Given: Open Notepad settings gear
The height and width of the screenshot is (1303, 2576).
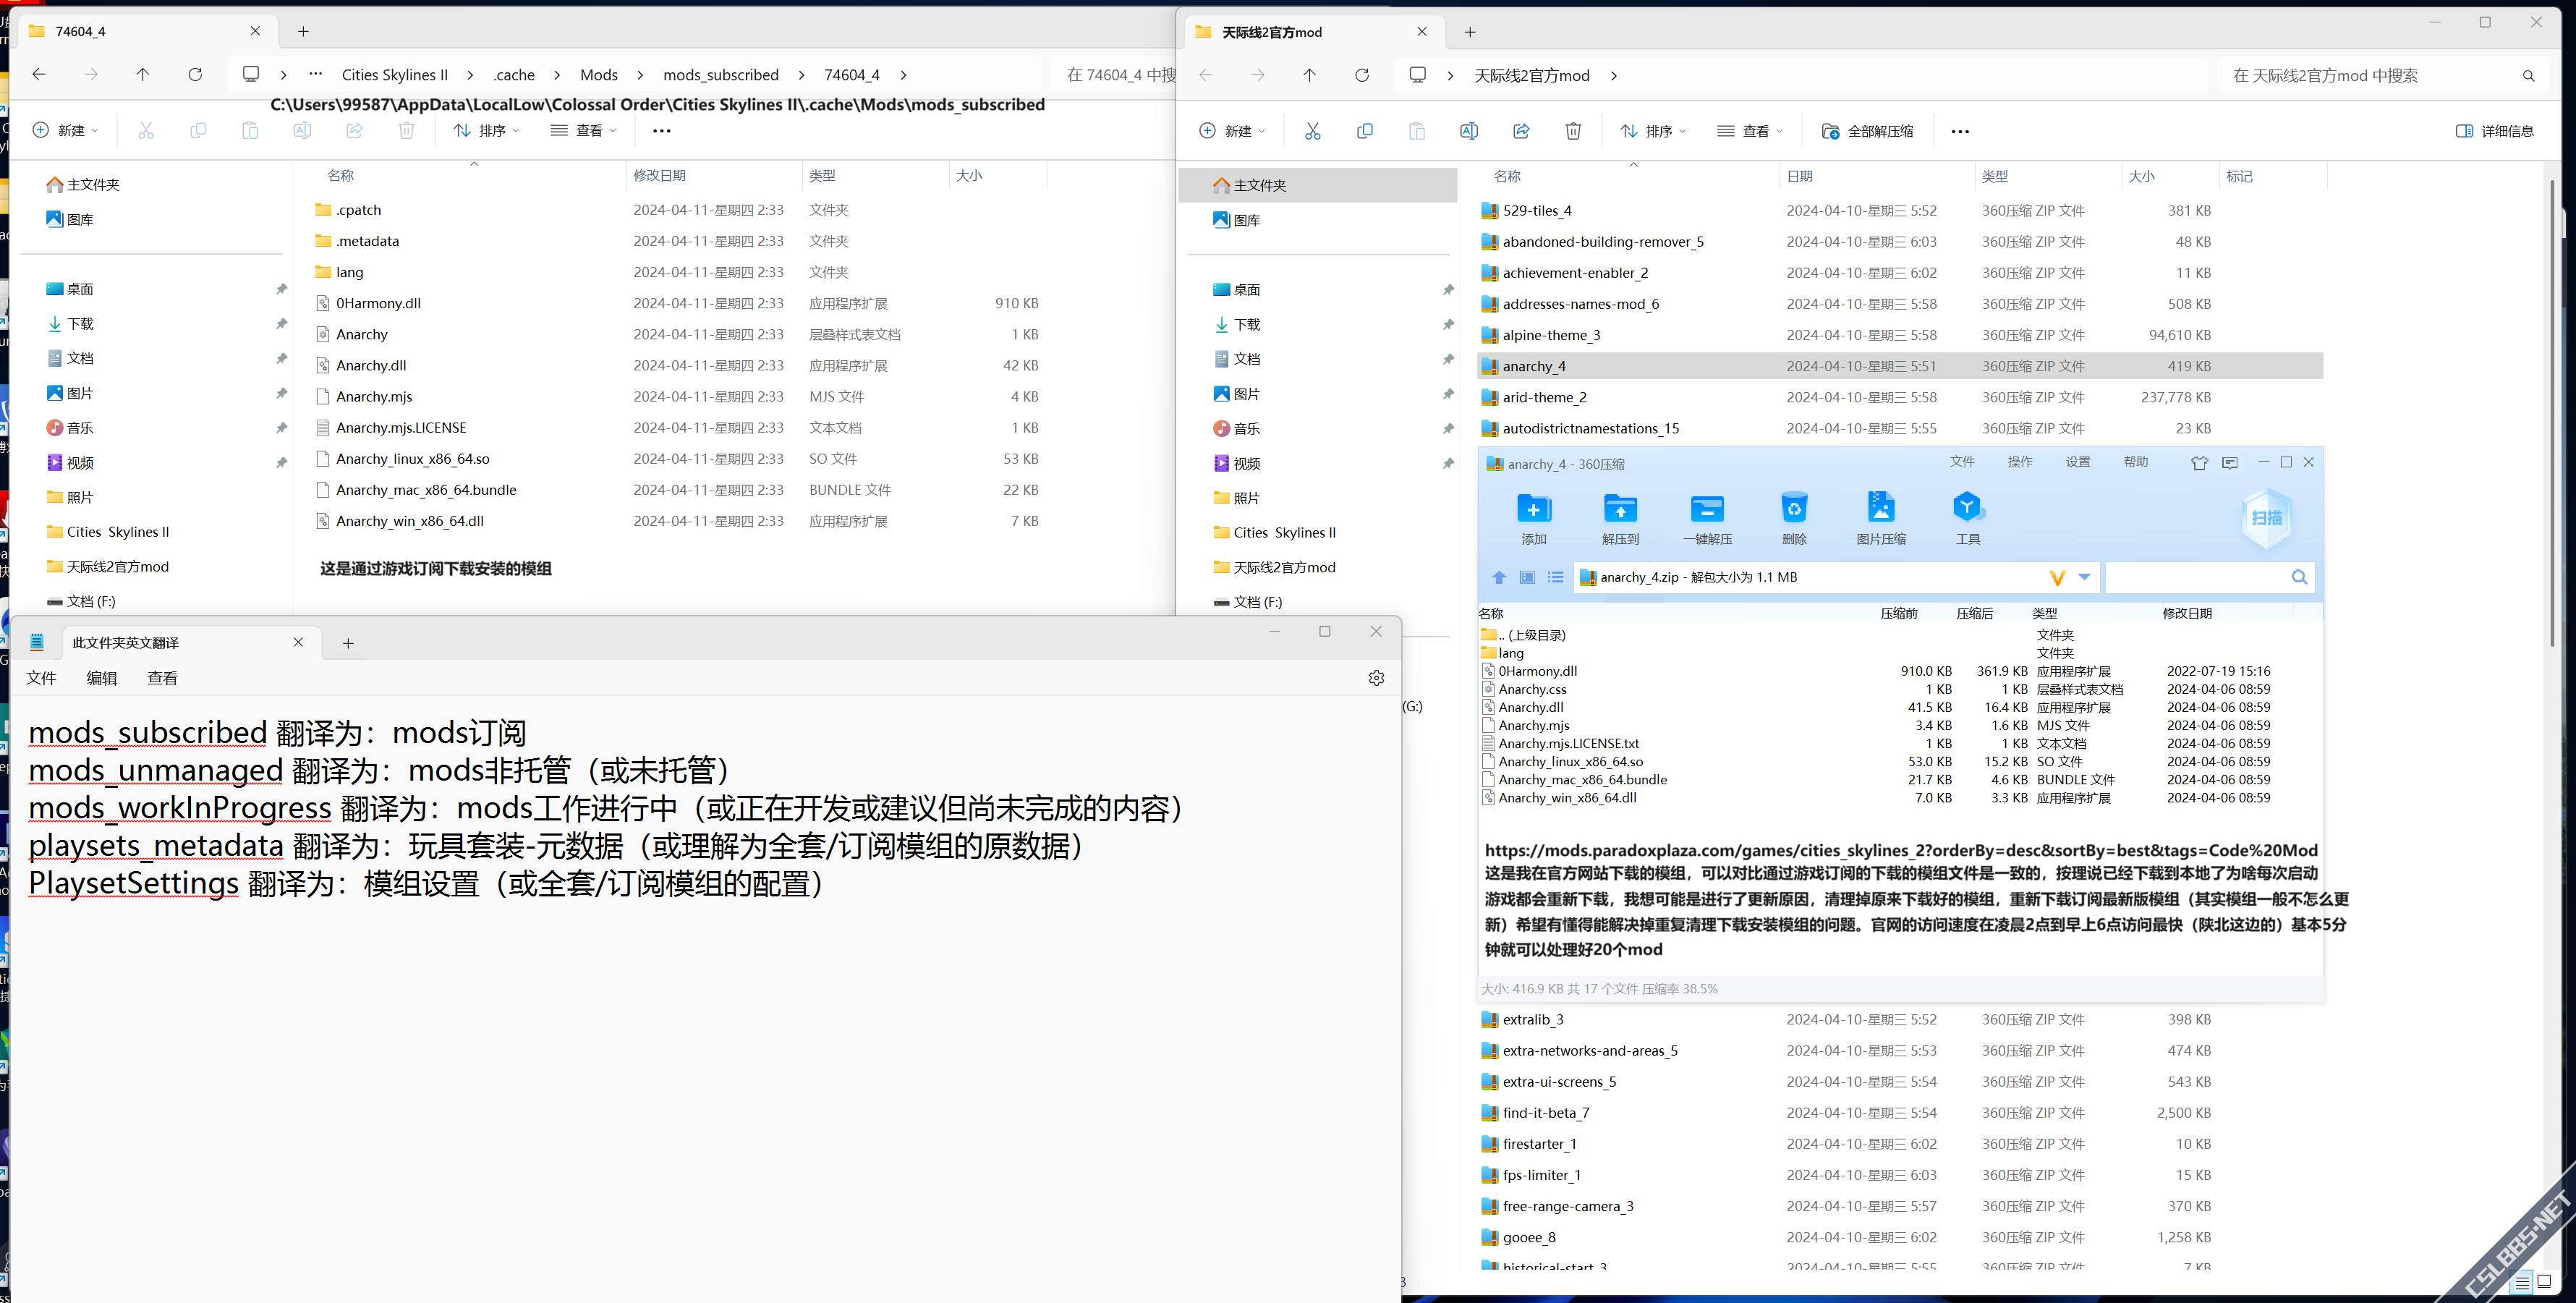Looking at the screenshot, I should [x=1376, y=678].
